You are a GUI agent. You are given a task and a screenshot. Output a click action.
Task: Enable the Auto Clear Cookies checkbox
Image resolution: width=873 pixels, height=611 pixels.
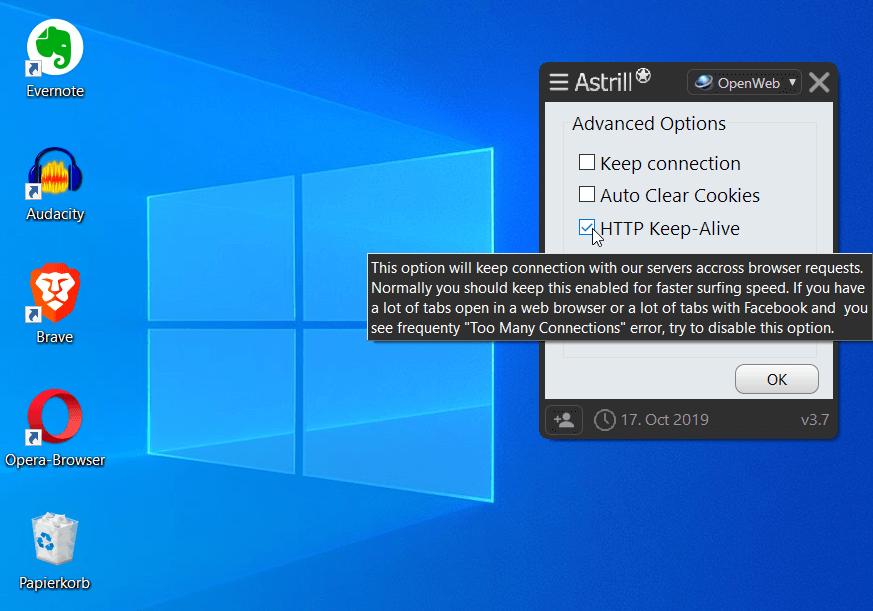click(587, 194)
